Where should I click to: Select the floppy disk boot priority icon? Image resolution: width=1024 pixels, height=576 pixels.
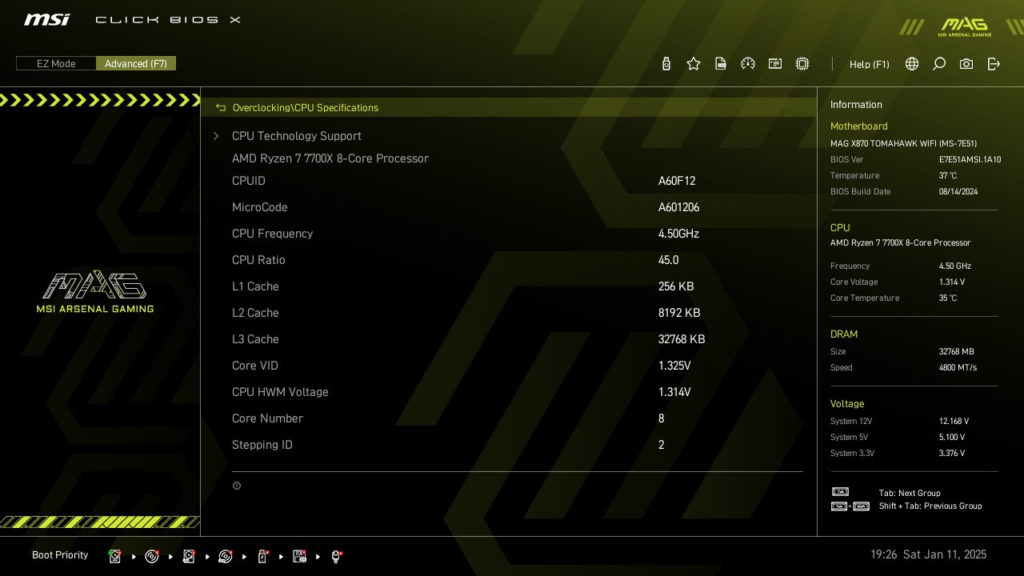[x=299, y=556]
